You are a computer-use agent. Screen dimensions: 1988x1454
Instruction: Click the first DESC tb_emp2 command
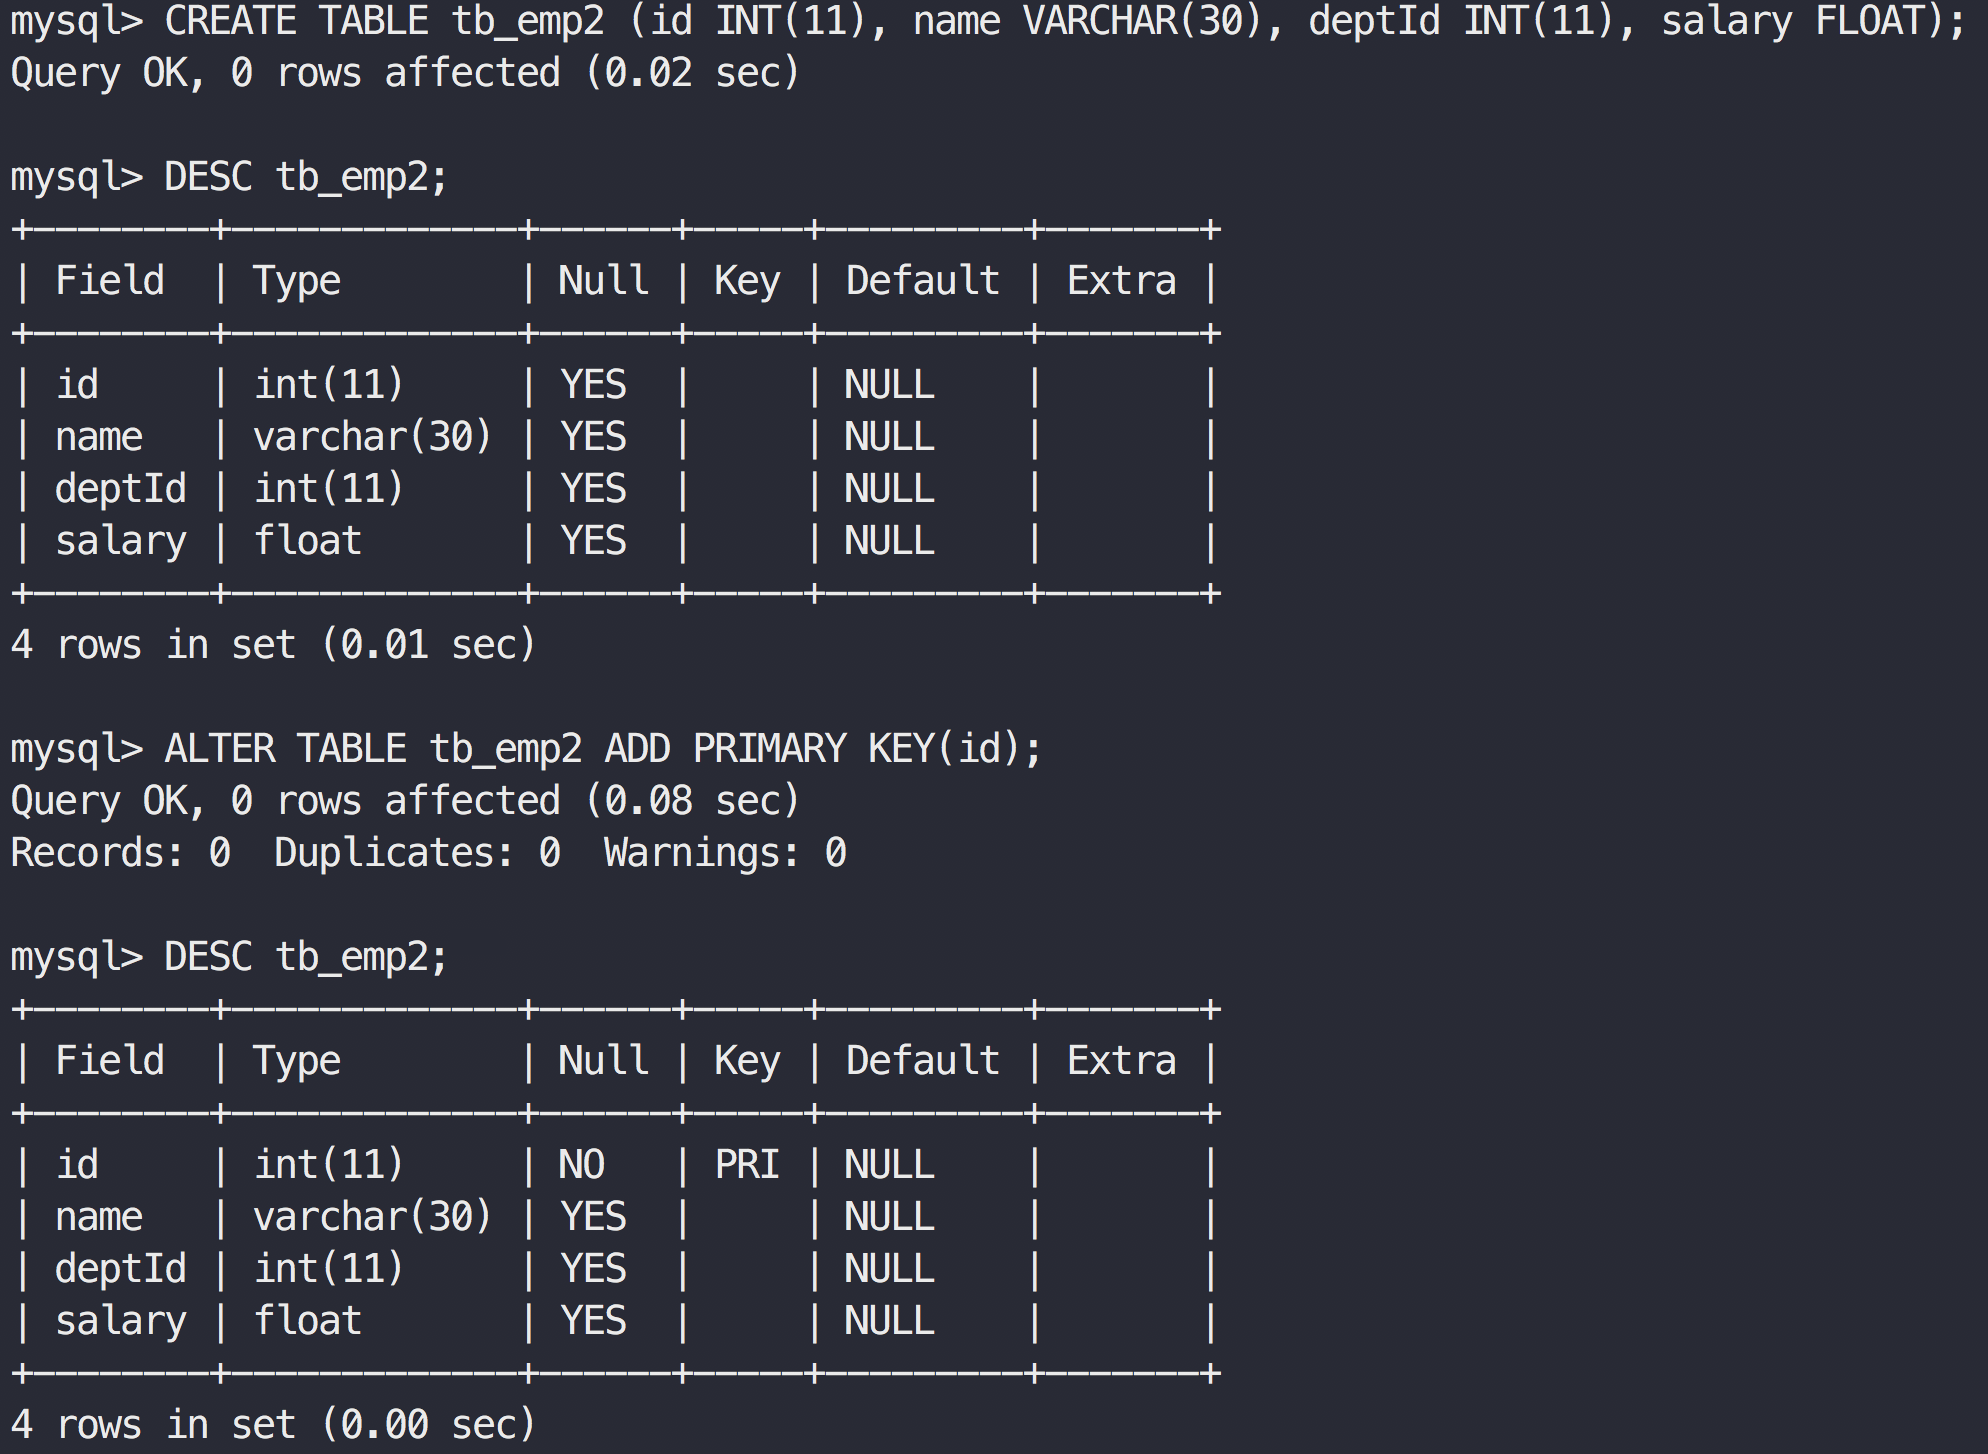[305, 178]
